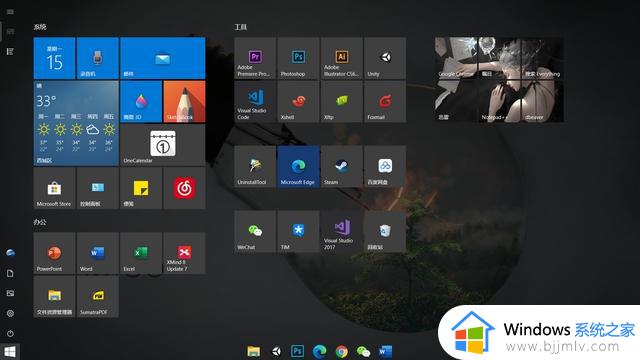Open the Xftp tile
The image size is (640, 360).
(x=342, y=101)
